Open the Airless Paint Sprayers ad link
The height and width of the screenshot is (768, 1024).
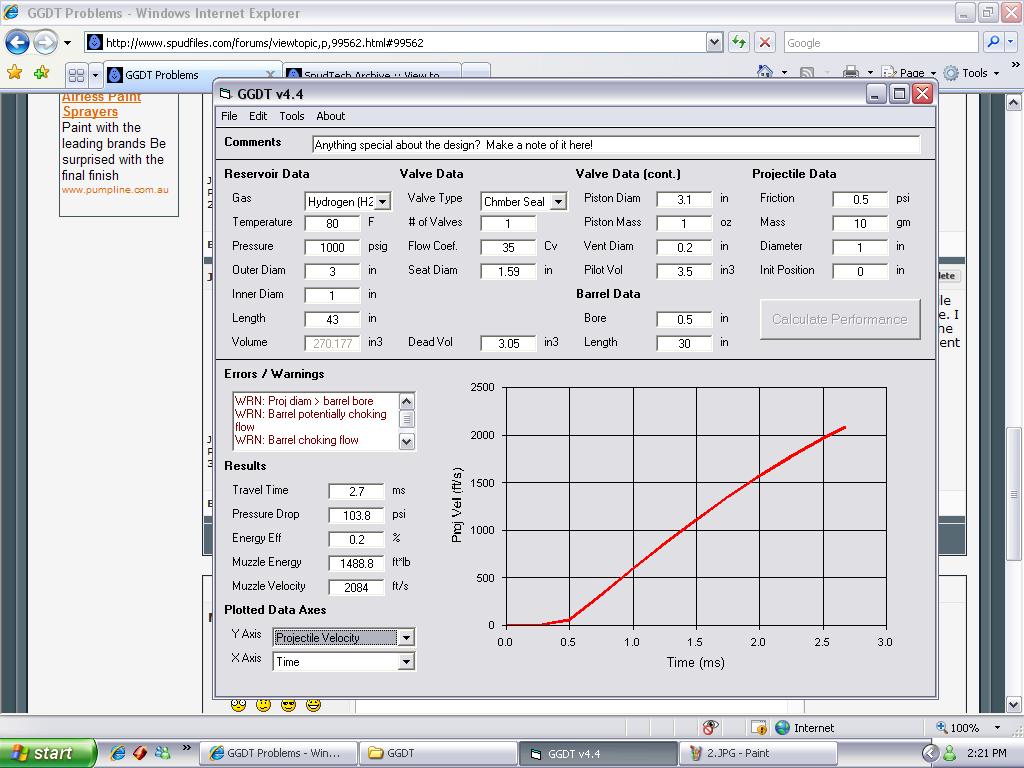pyautogui.click(x=101, y=104)
